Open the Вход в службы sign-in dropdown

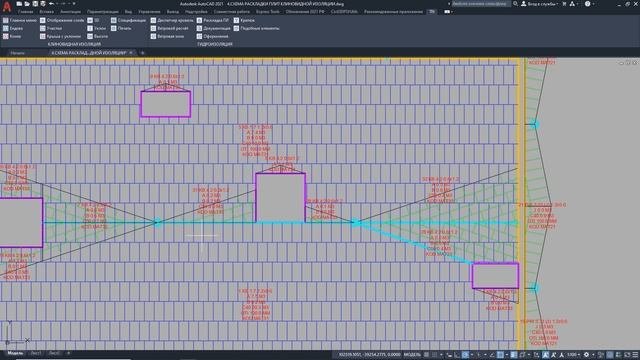click(x=539, y=4)
